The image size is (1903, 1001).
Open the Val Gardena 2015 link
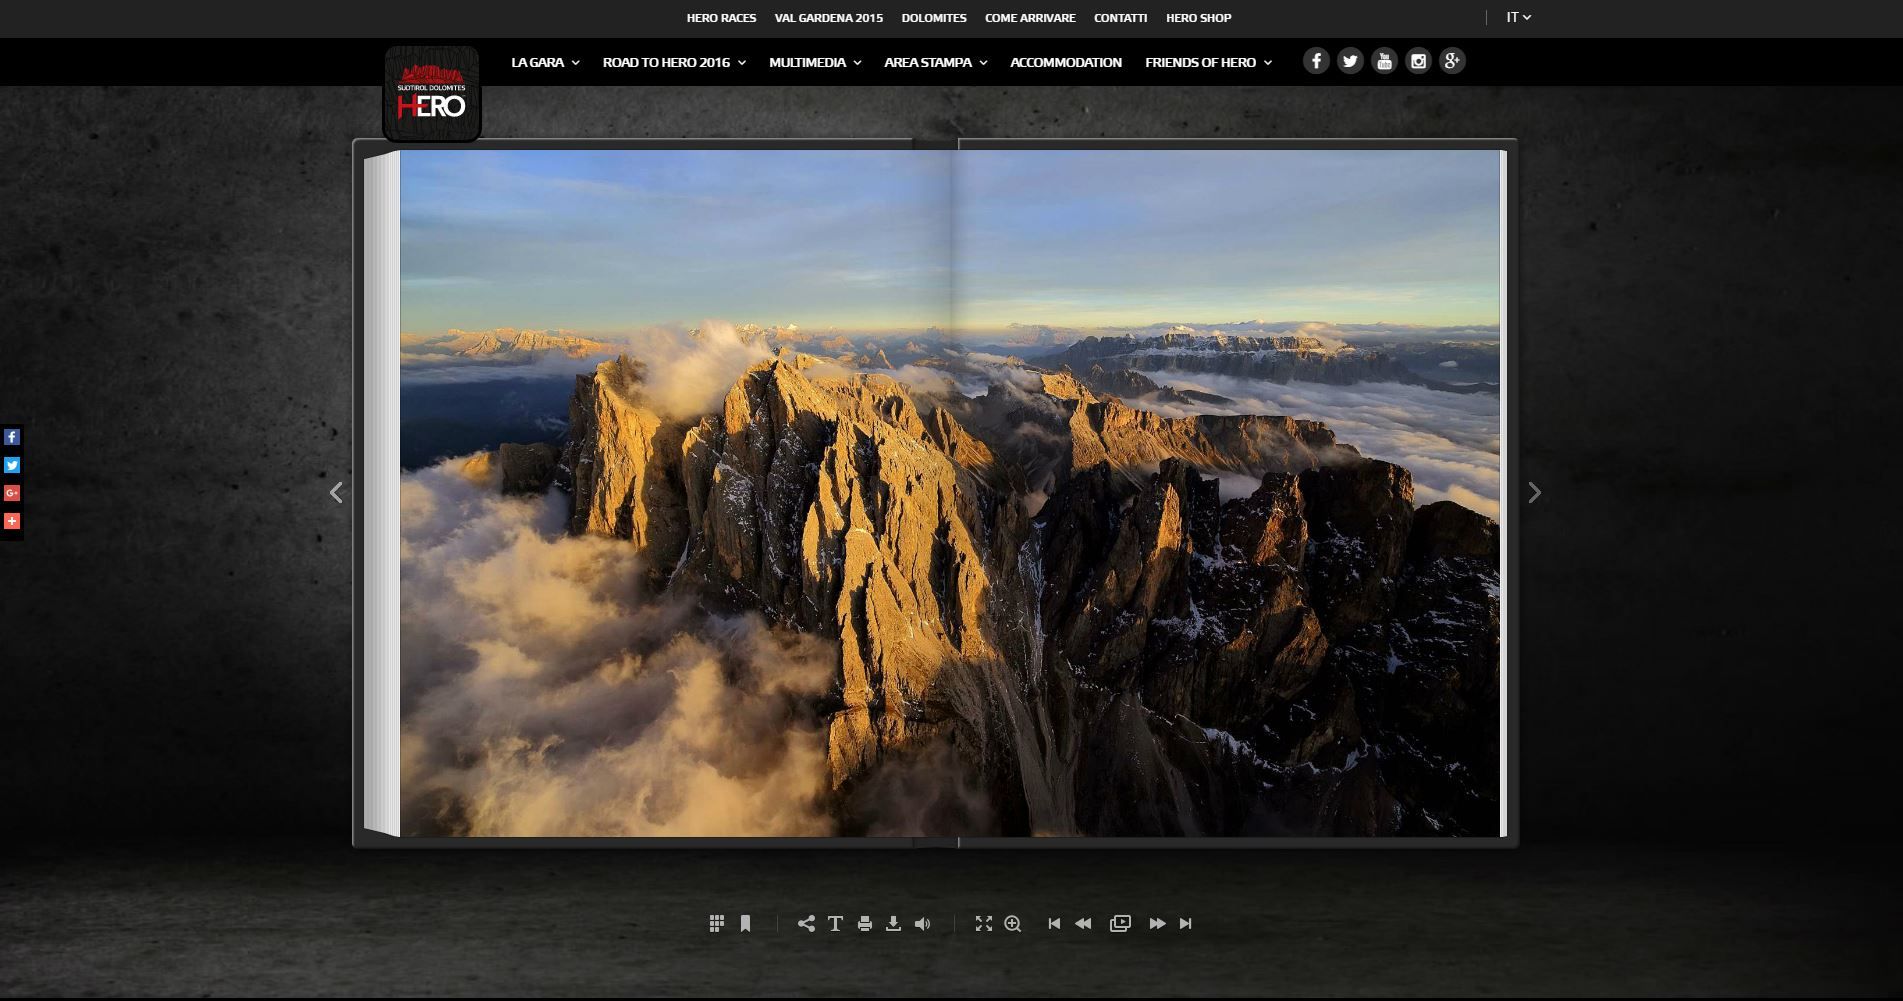pyautogui.click(x=828, y=18)
